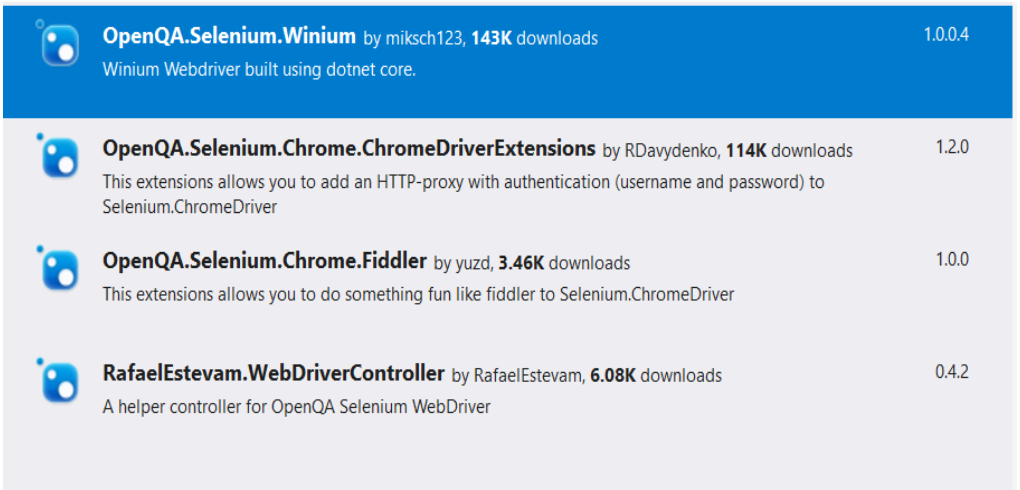Image resolution: width=1020 pixels, height=490 pixels.
Task: Click version 0.4.2 of WebDriverController
Action: pos(952,372)
